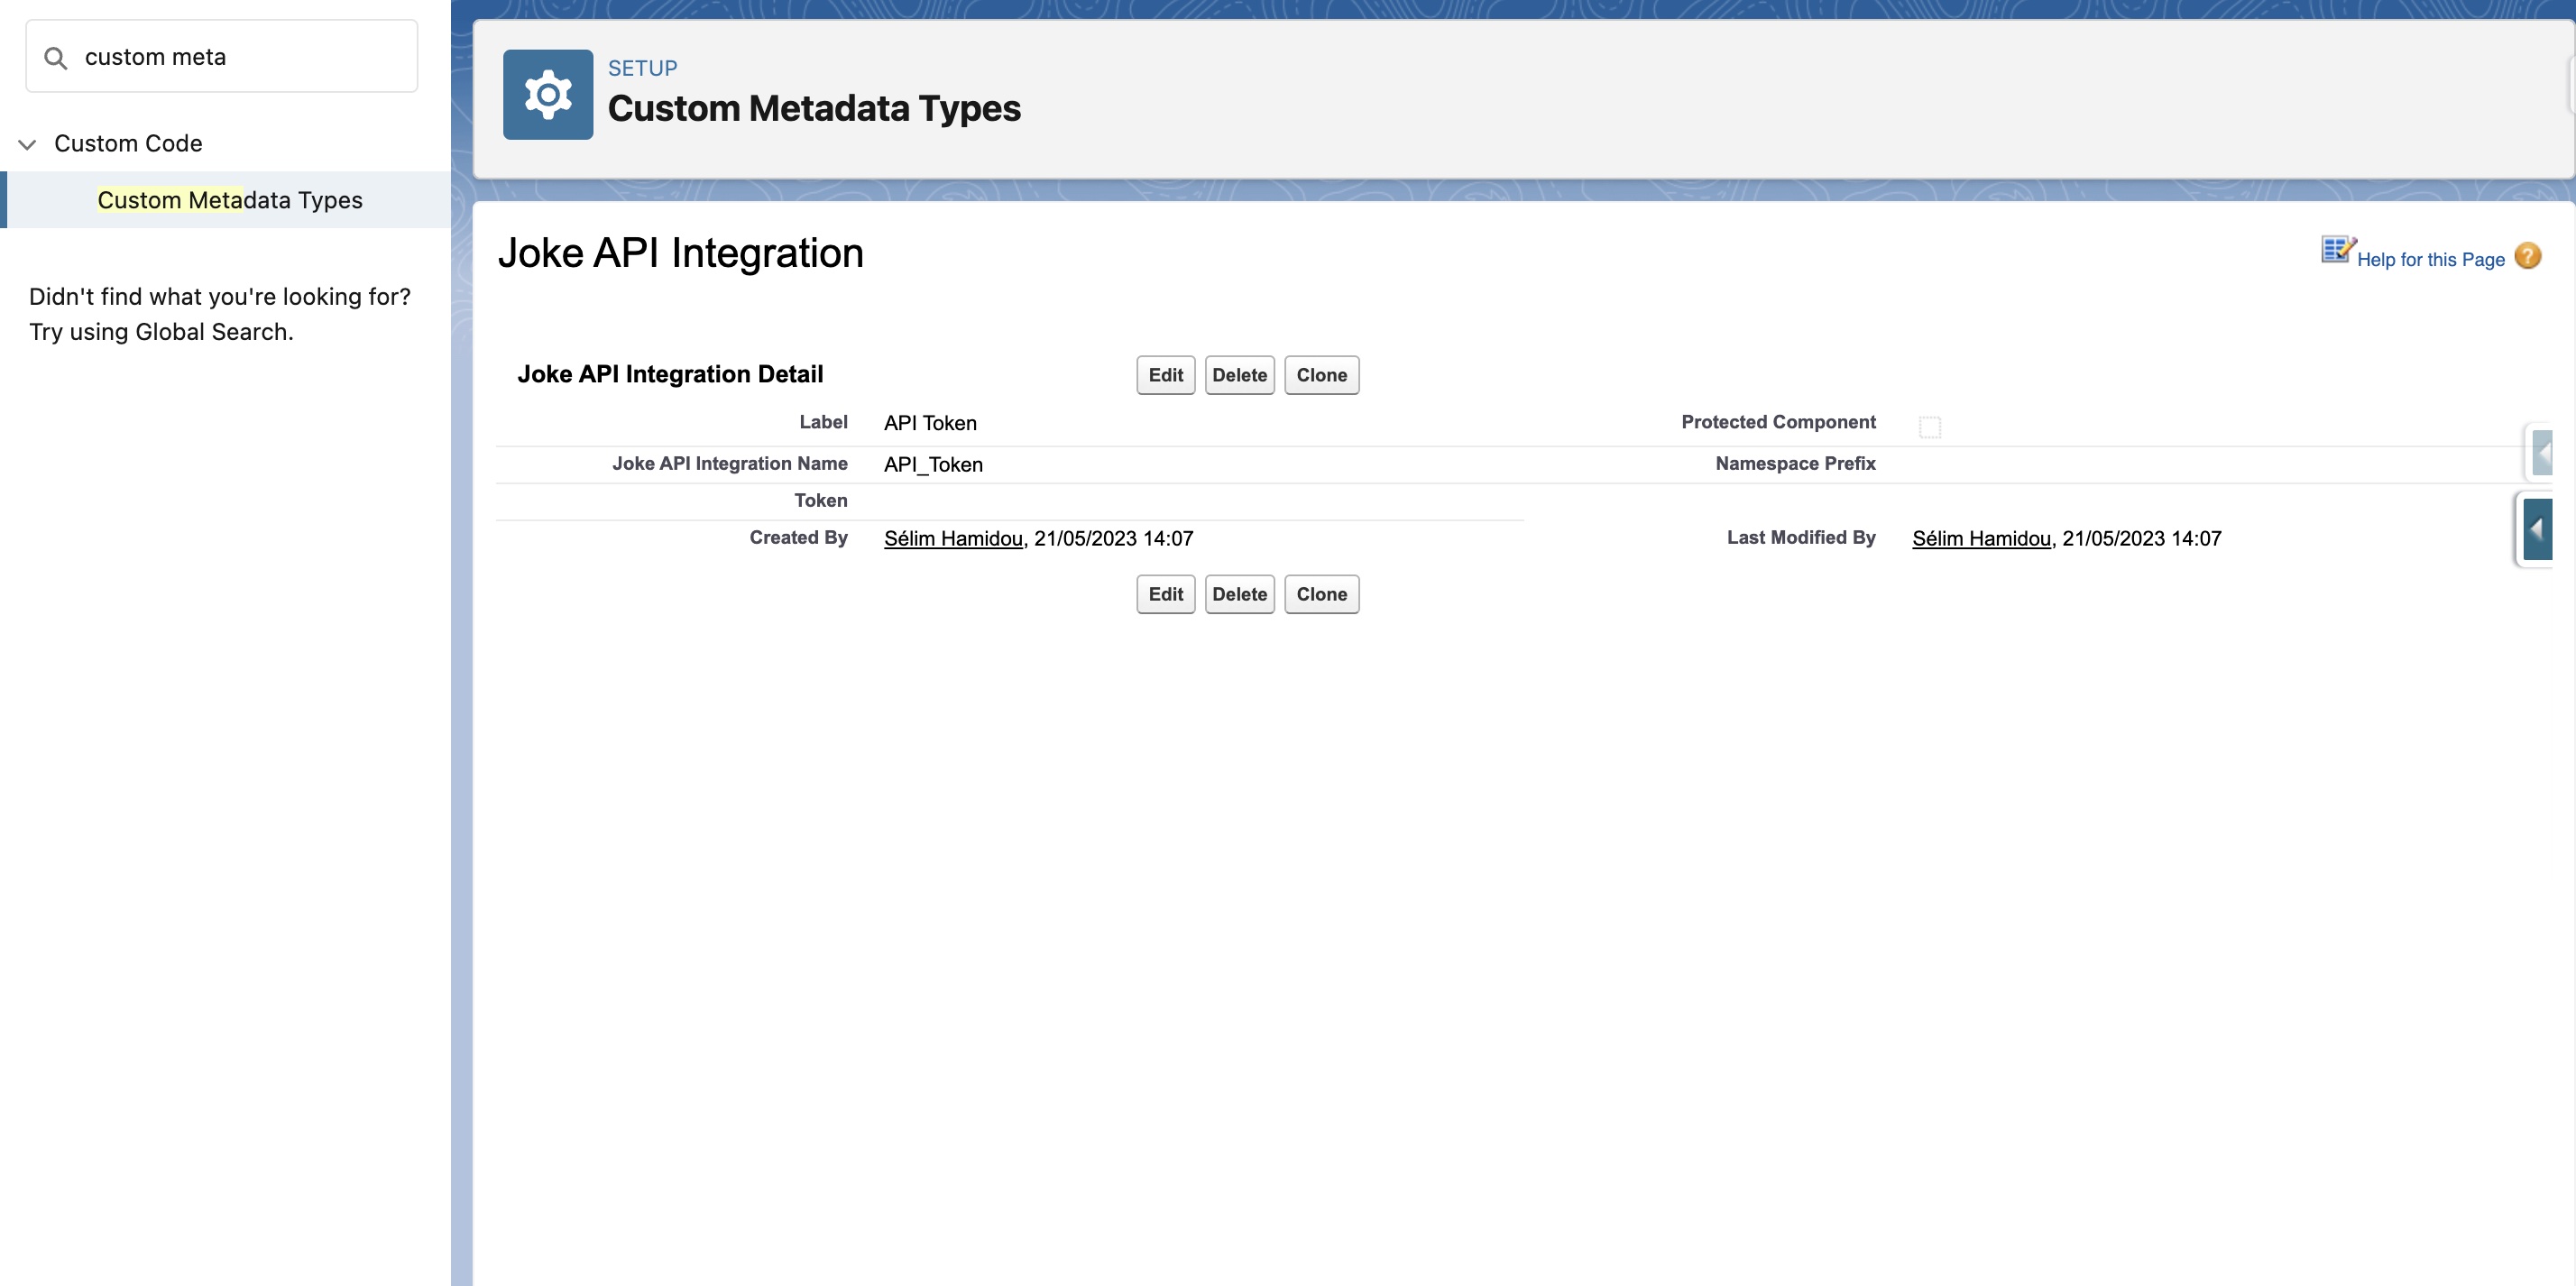2576x1286 pixels.
Task: Click the bottom Clone button
Action: pos(1321,594)
